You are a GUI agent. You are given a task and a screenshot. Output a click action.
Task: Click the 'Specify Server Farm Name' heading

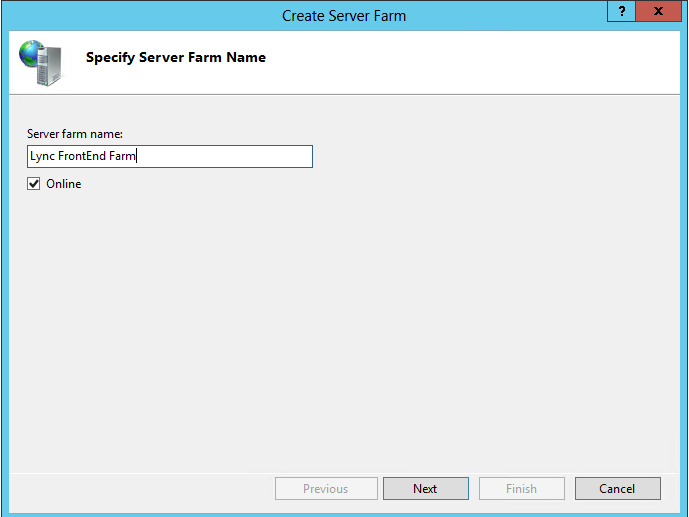coord(176,58)
